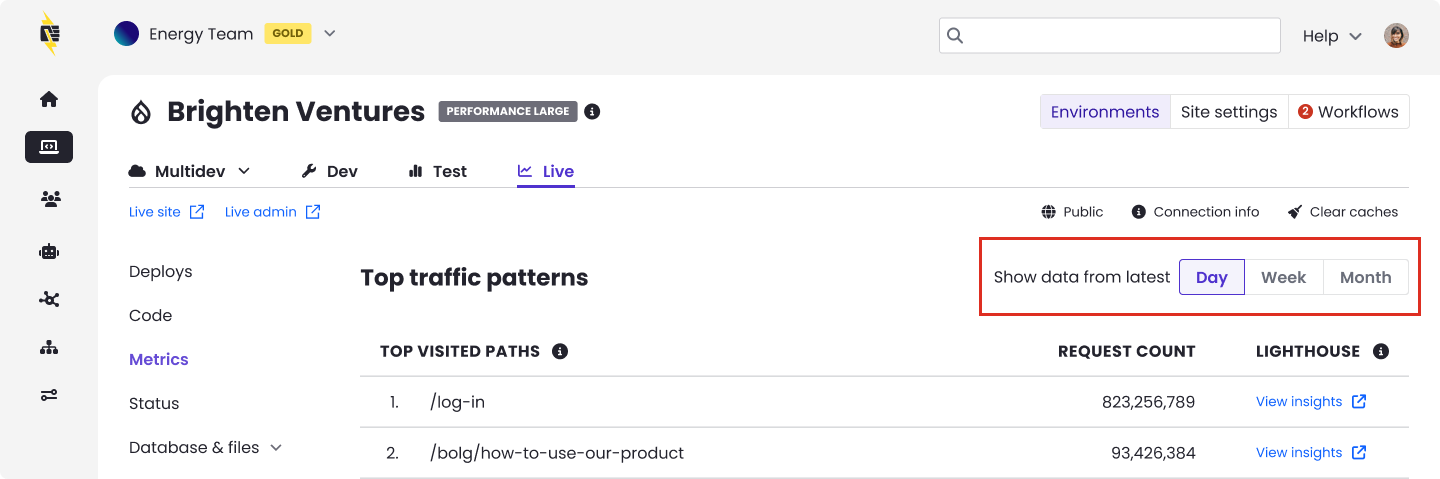Viewport: 1440px width, 479px height.
Task: Open the organization hierarchy sidebar icon
Action: 49,347
